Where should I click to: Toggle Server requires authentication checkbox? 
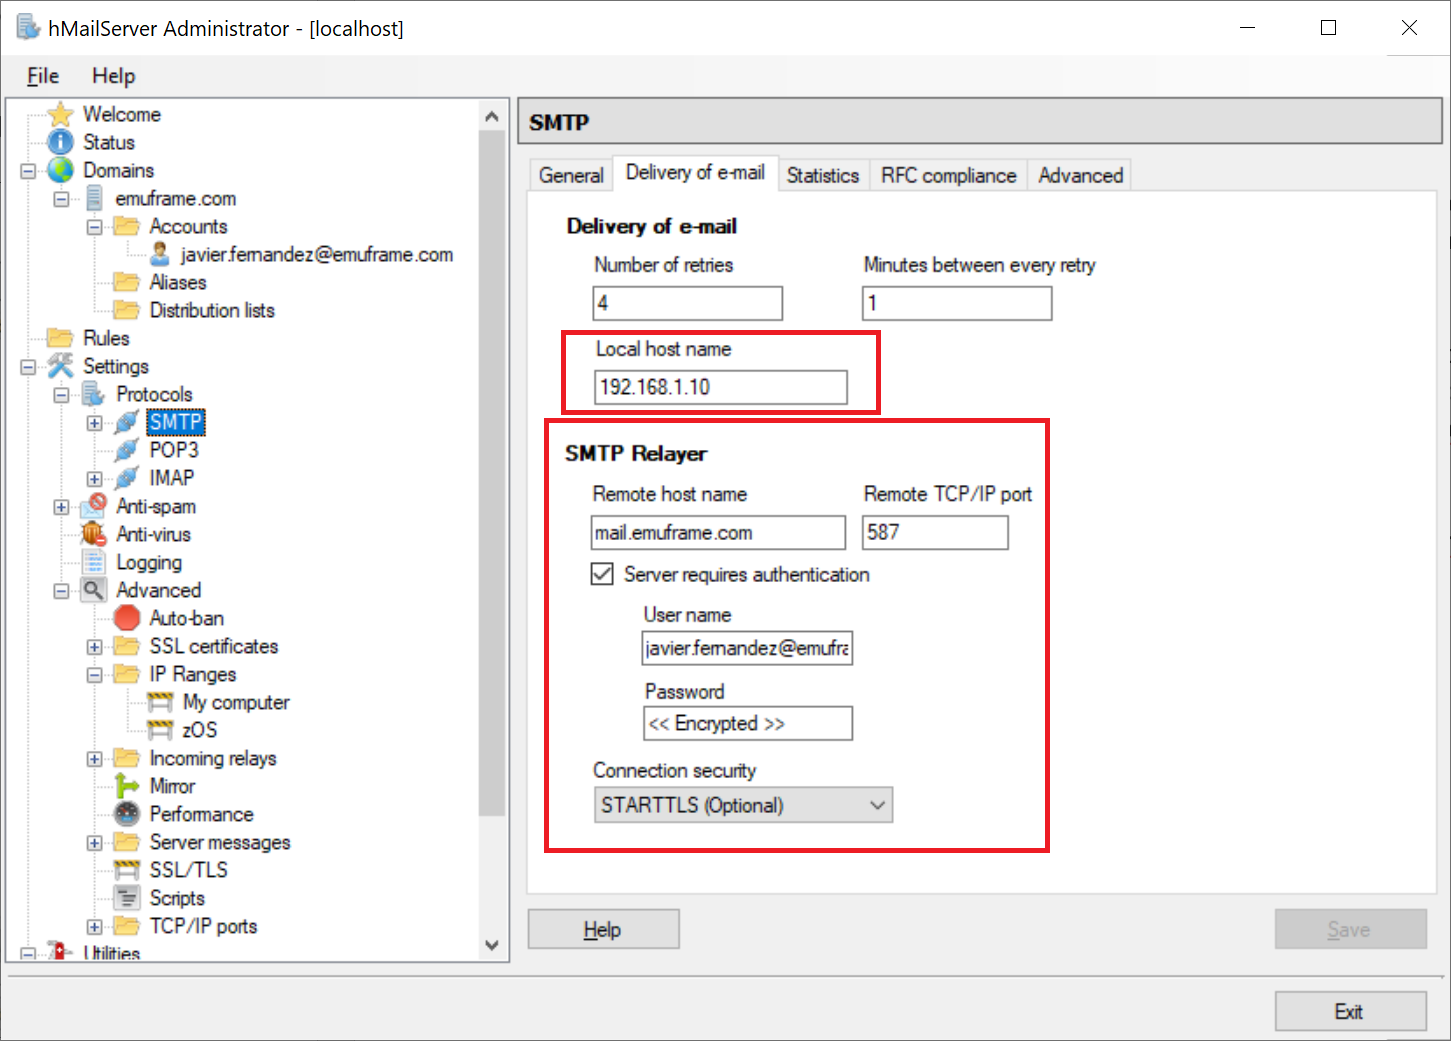pyautogui.click(x=602, y=574)
